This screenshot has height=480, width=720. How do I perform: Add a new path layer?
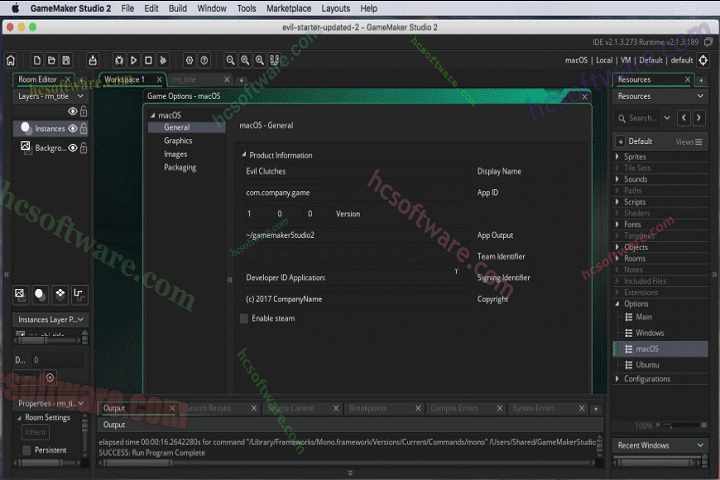(x=79, y=294)
